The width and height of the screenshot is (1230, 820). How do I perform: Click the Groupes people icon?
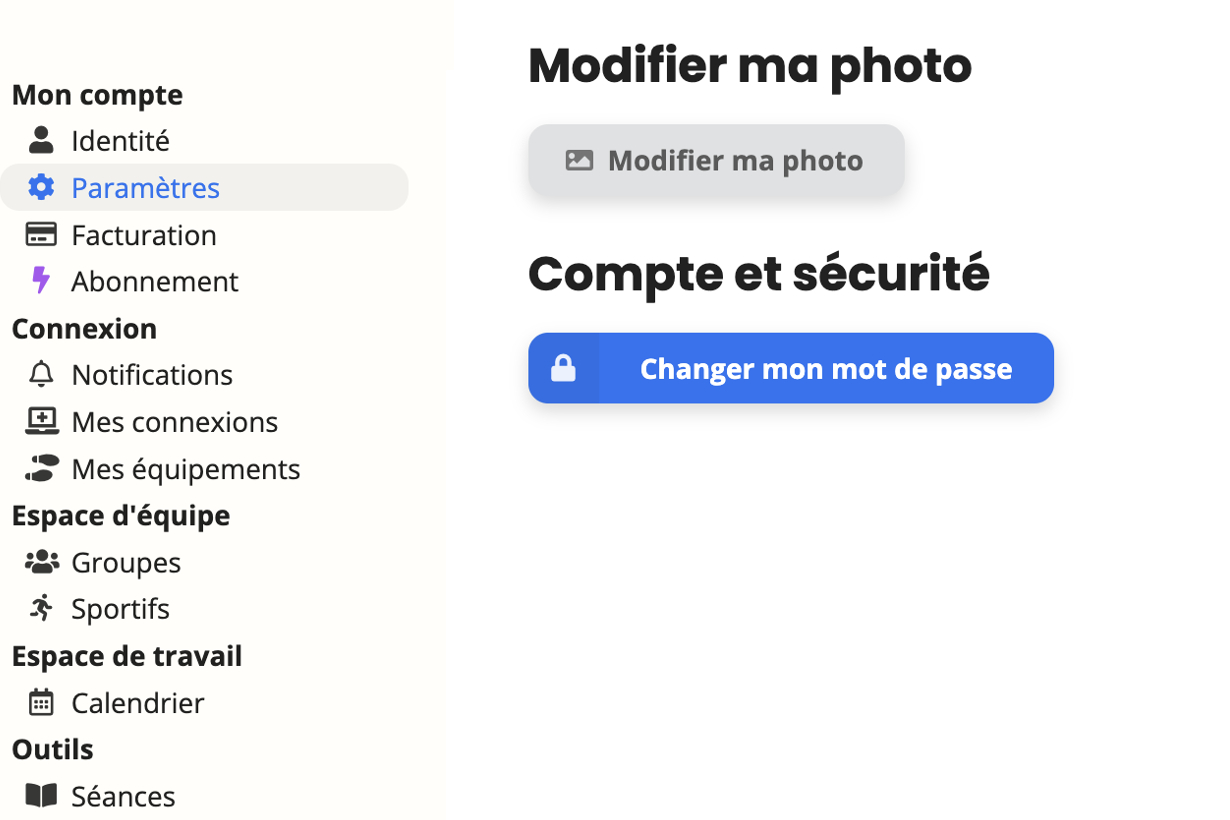tap(41, 562)
